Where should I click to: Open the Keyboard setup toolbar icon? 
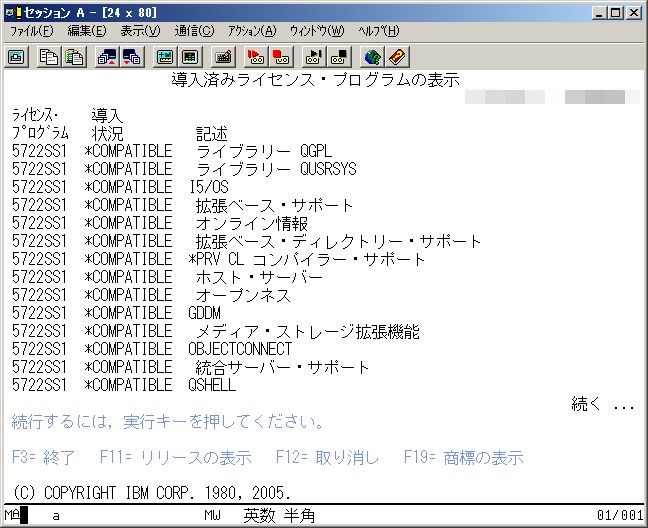coord(223,57)
